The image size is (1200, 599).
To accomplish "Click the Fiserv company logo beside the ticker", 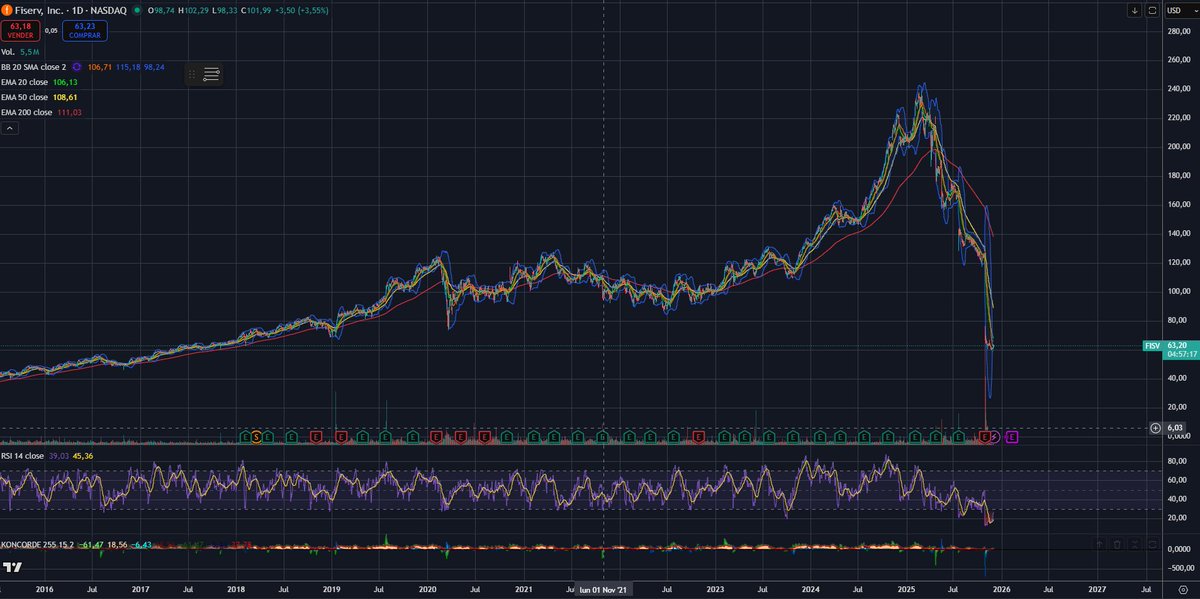I will [8, 10].
